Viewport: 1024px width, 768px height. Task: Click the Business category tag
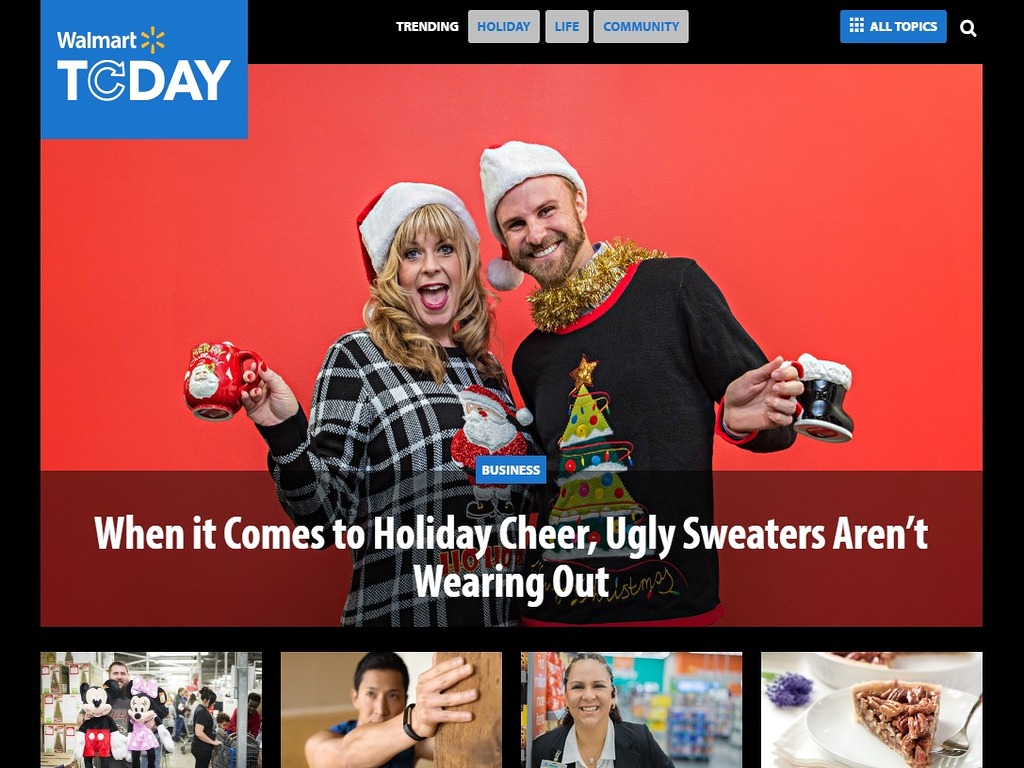pos(511,470)
